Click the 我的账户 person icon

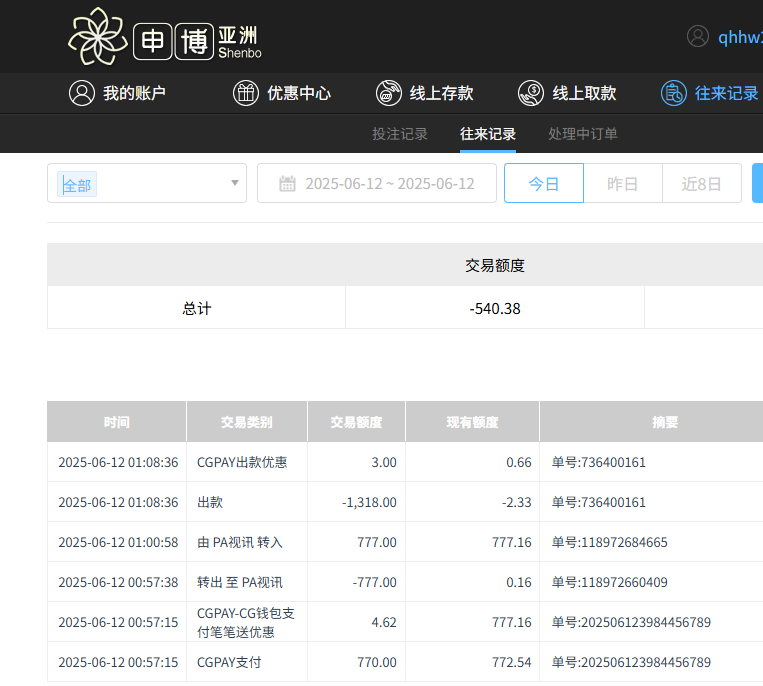pyautogui.click(x=81, y=93)
